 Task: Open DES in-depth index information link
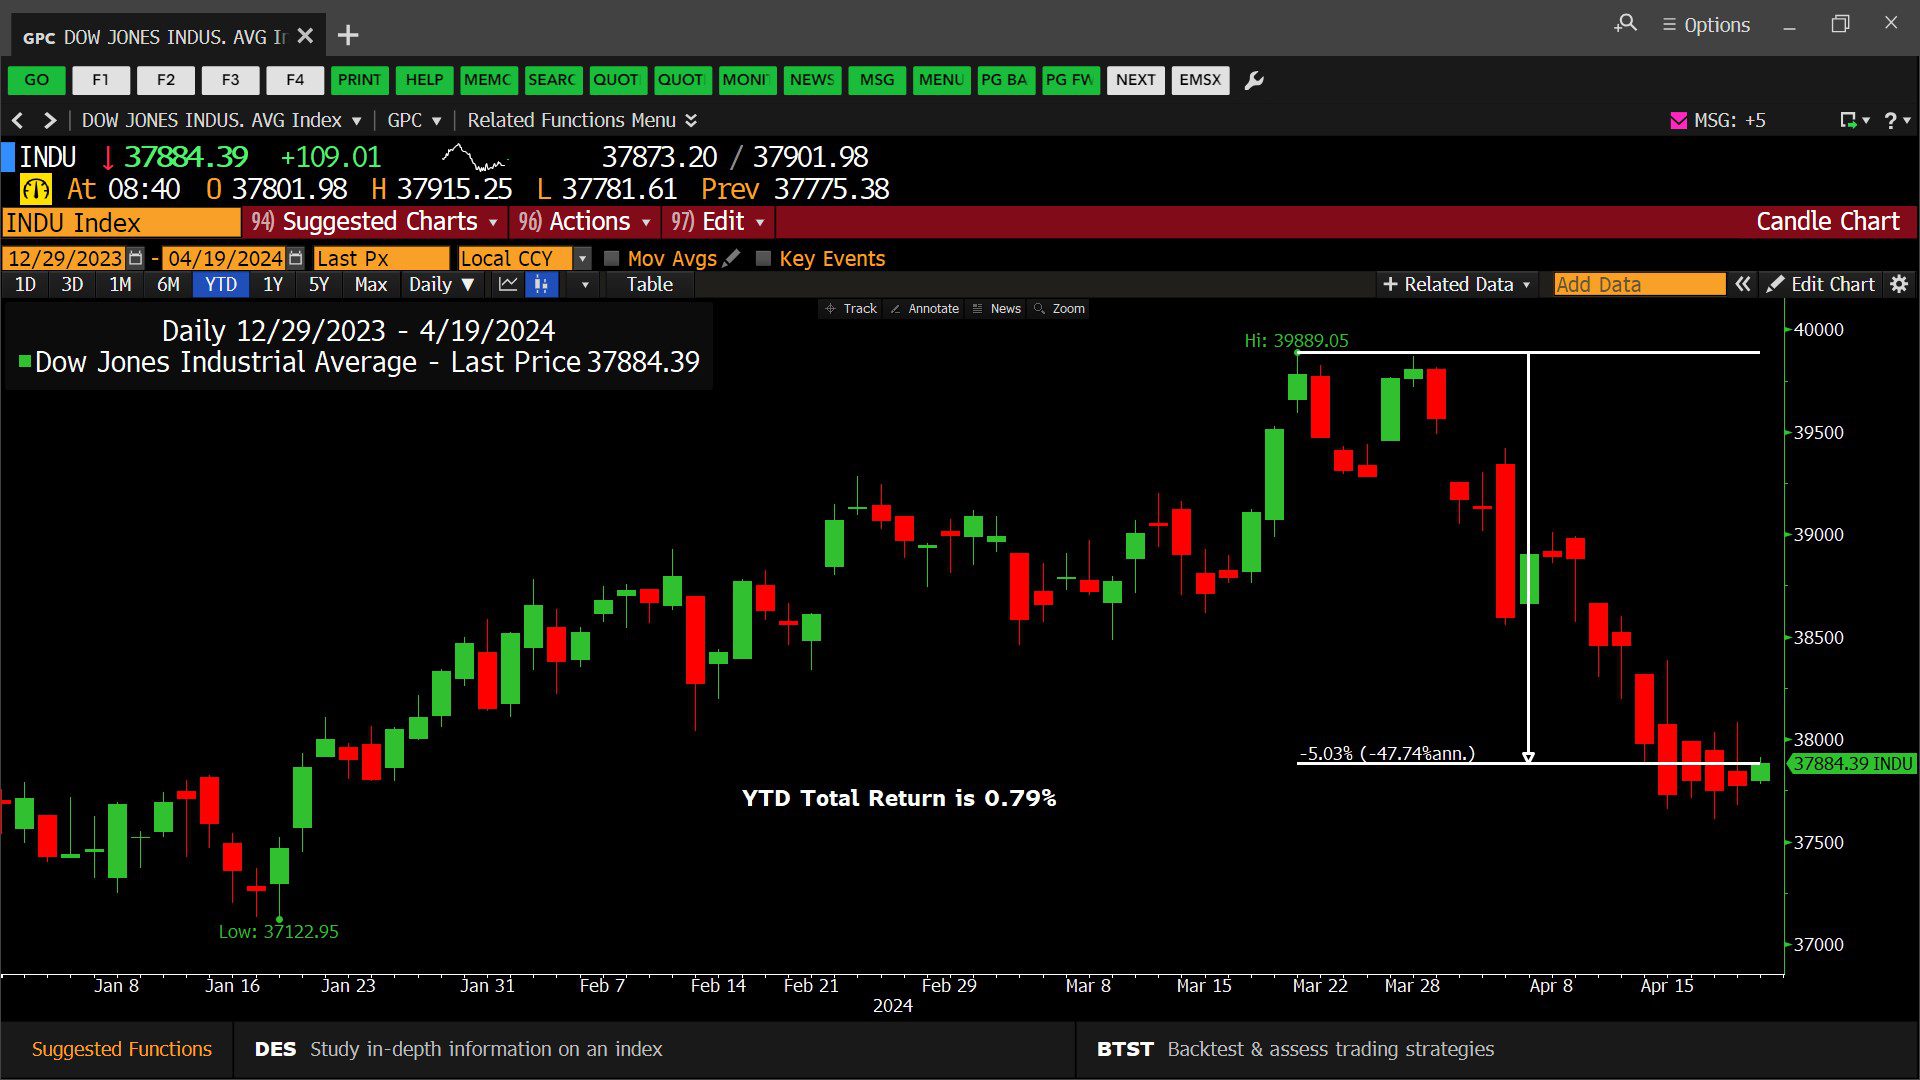pyautogui.click(x=459, y=1049)
